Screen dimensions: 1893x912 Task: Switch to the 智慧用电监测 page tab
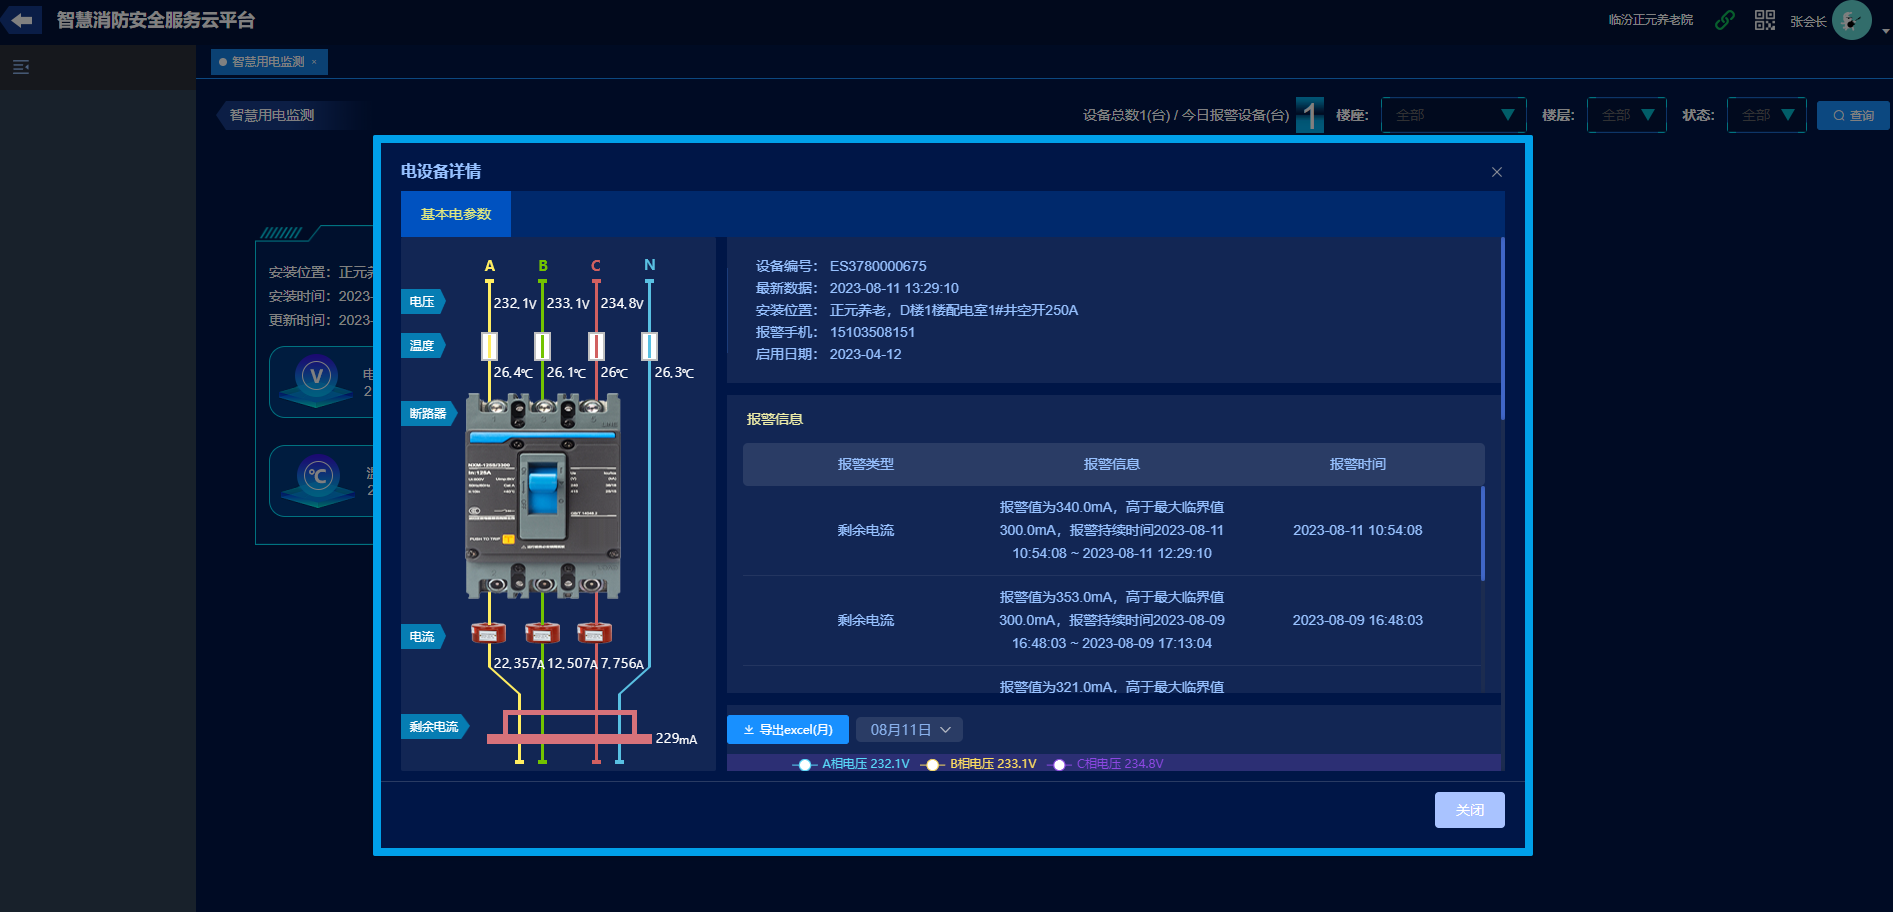click(x=267, y=62)
